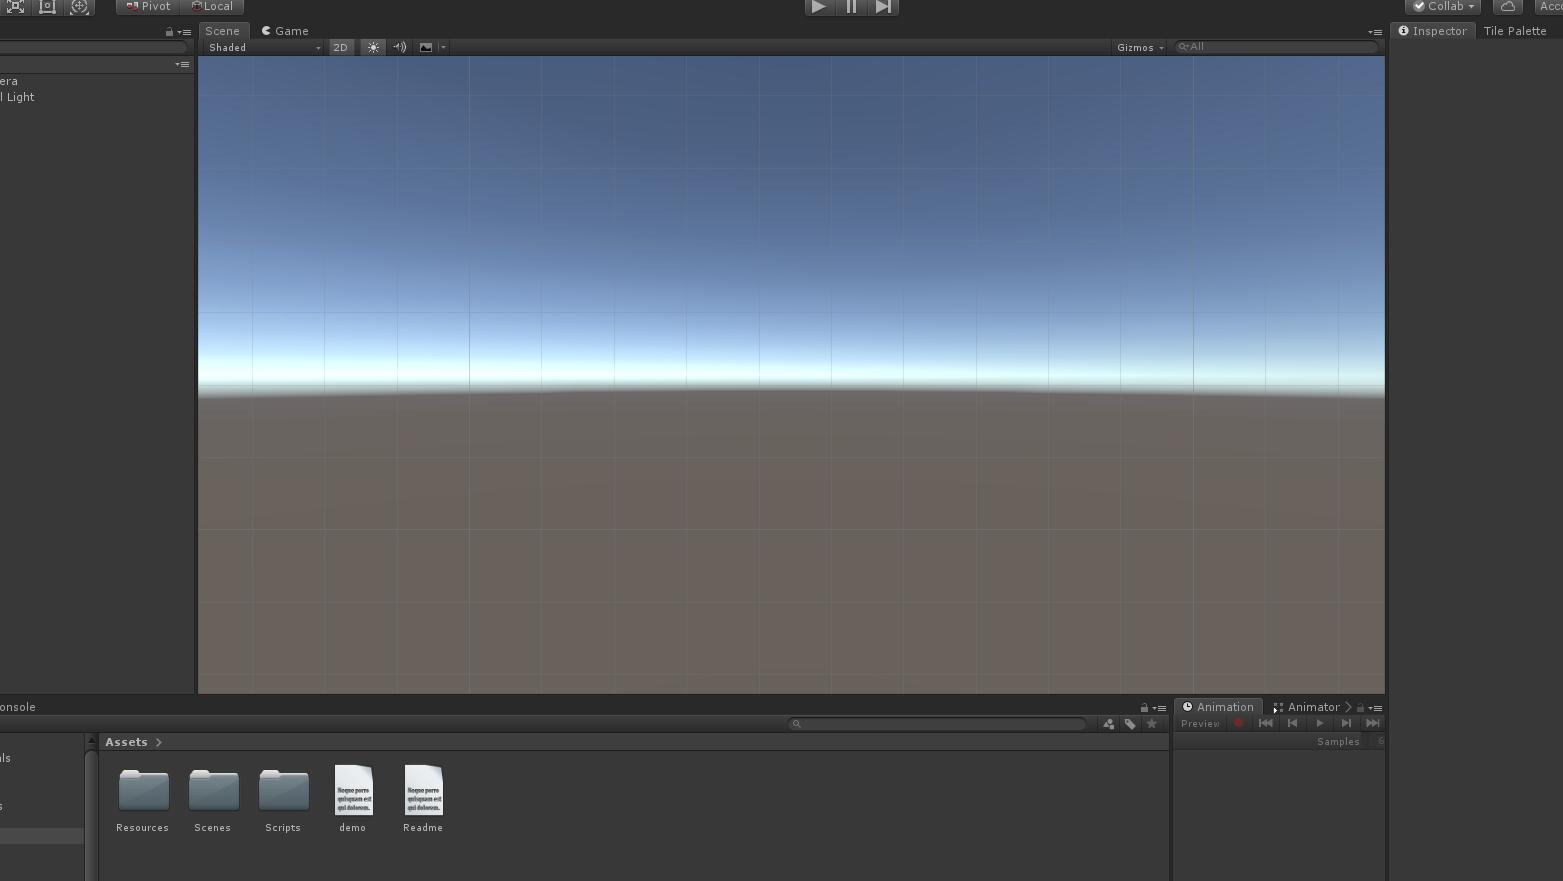Click the Assets breadcrumb link
The width and height of the screenshot is (1563, 881).
tap(126, 742)
